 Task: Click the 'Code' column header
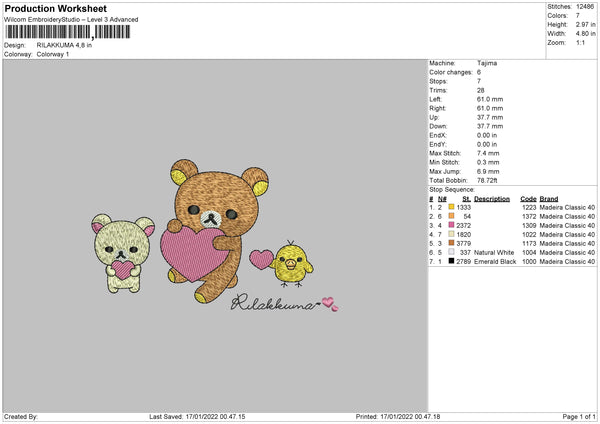click(528, 199)
